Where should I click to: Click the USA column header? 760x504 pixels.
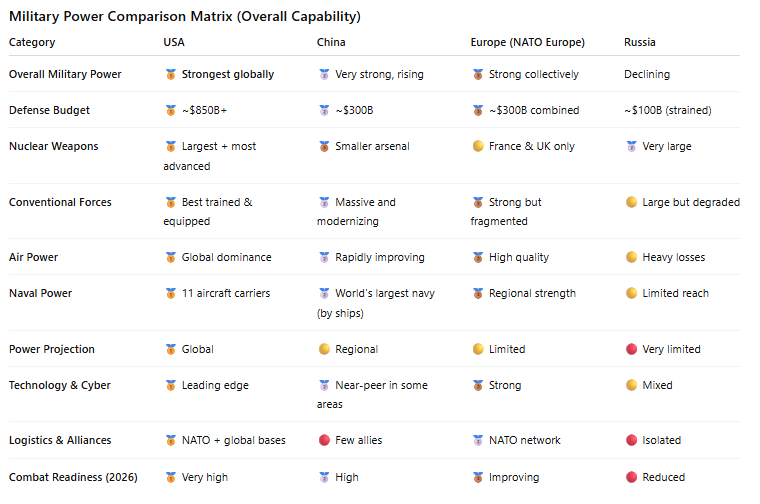click(x=174, y=42)
